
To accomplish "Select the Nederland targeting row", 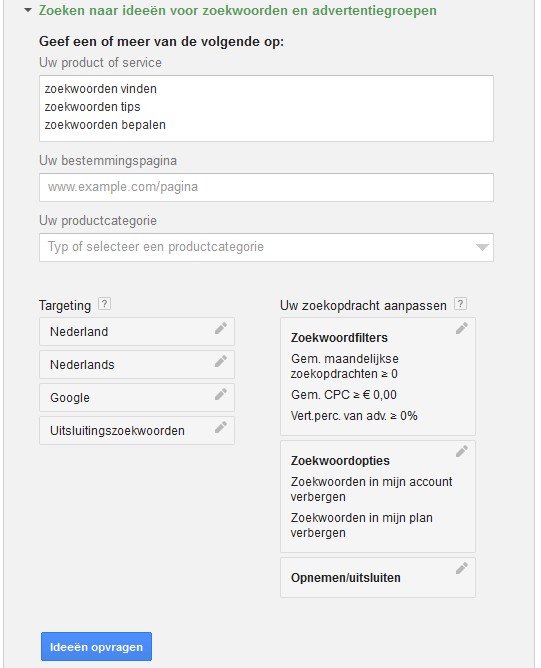I will (x=137, y=331).
